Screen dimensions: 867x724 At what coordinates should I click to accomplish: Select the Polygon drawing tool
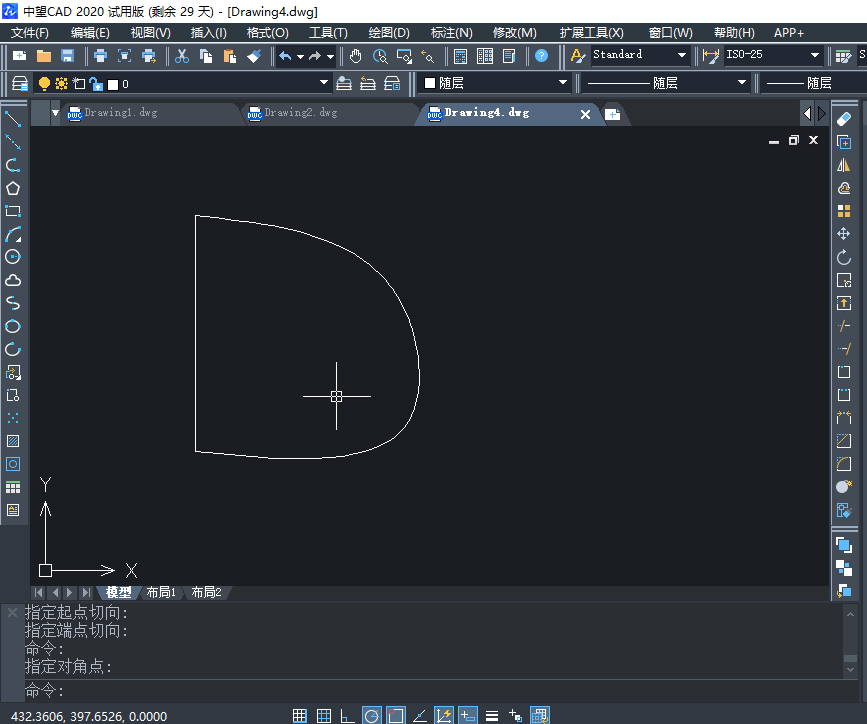click(13, 185)
